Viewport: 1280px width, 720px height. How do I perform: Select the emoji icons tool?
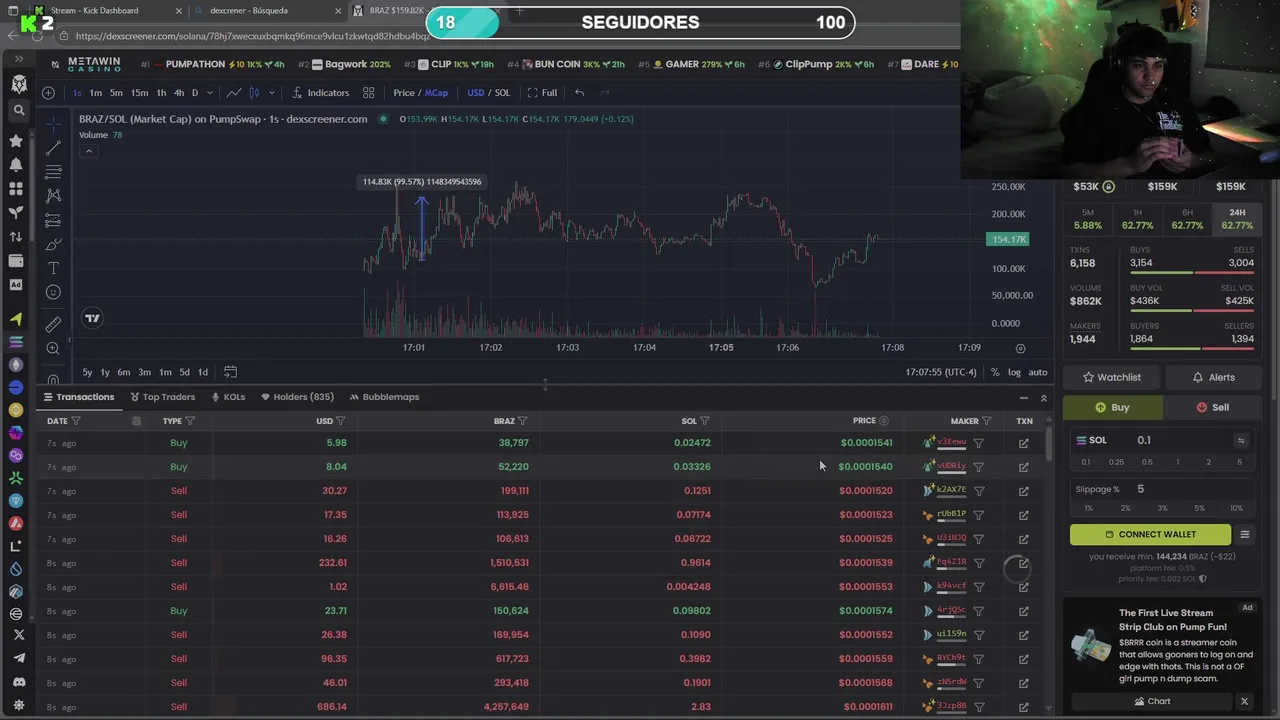tap(53, 292)
